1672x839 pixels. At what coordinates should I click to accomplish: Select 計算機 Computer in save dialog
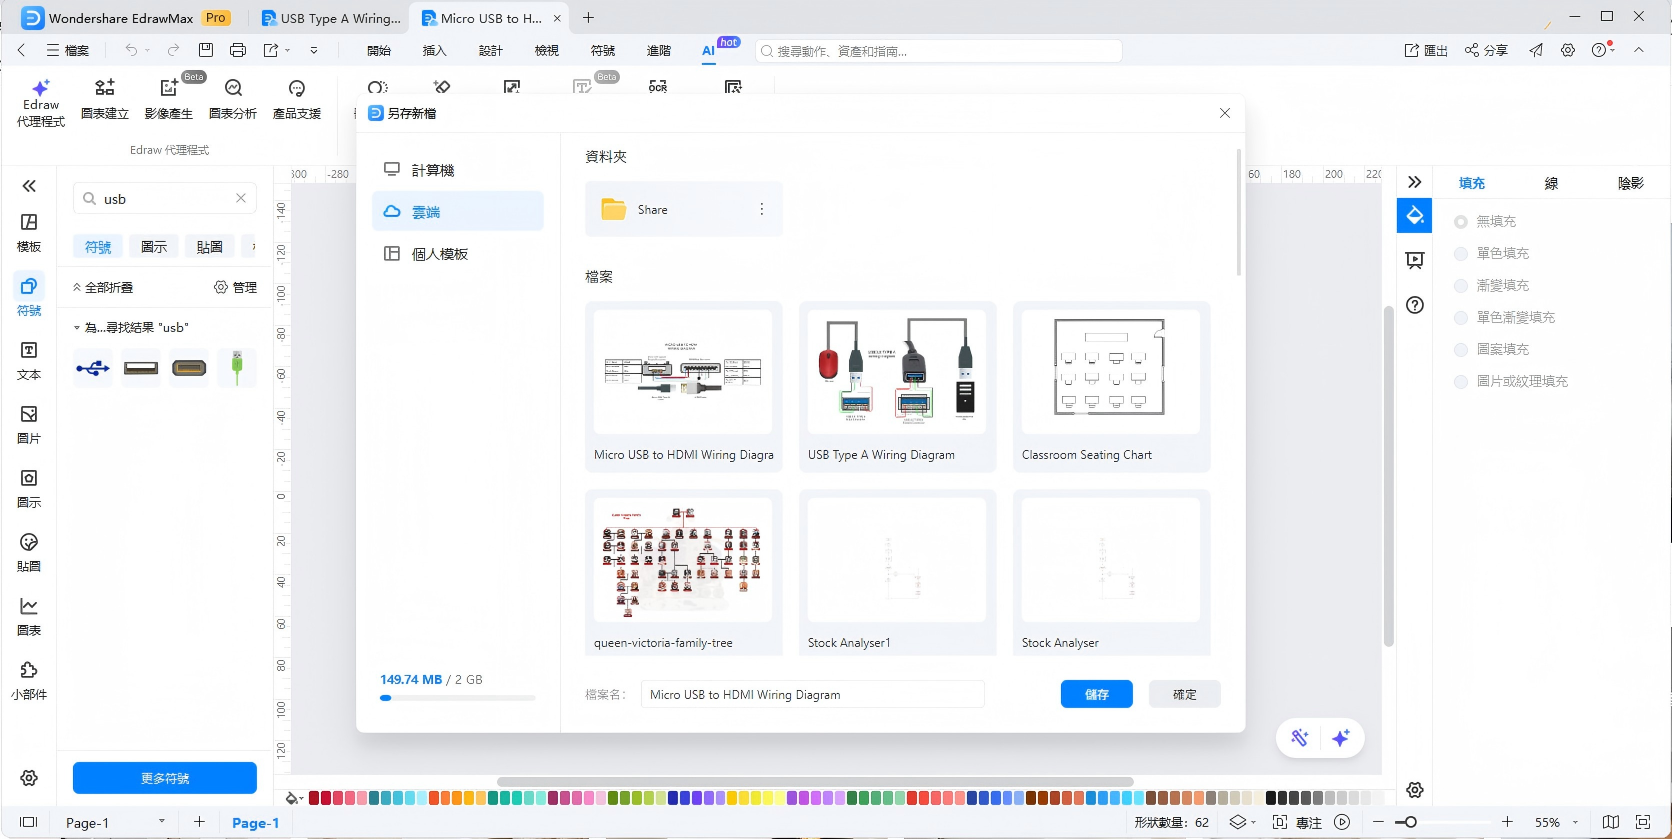coord(458,170)
